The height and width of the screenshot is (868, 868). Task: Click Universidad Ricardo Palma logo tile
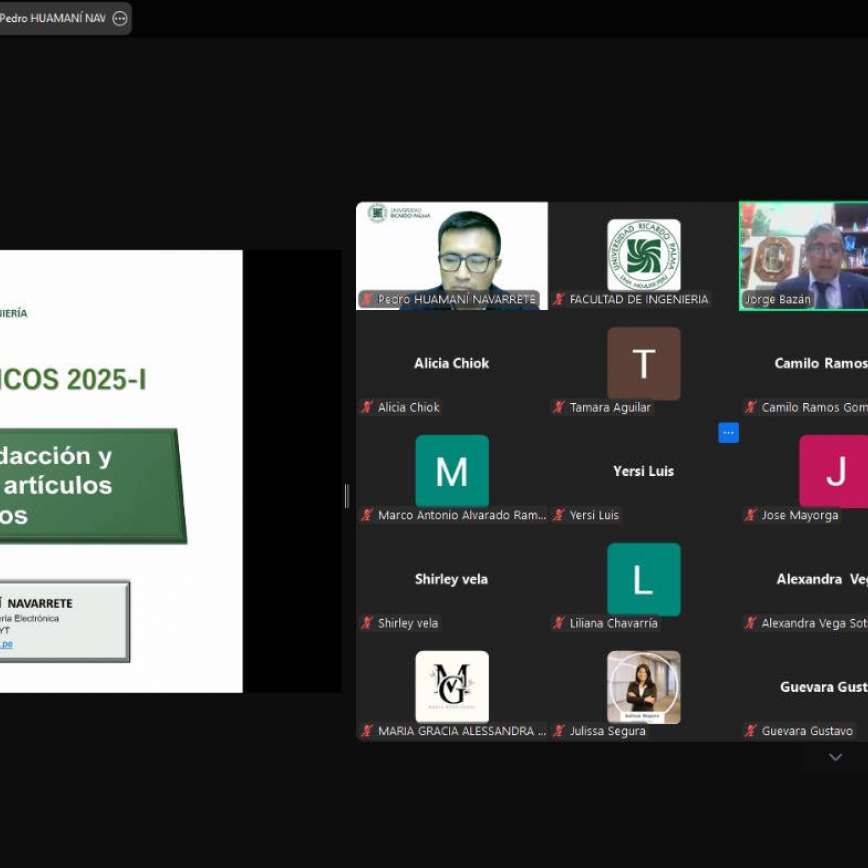click(643, 255)
